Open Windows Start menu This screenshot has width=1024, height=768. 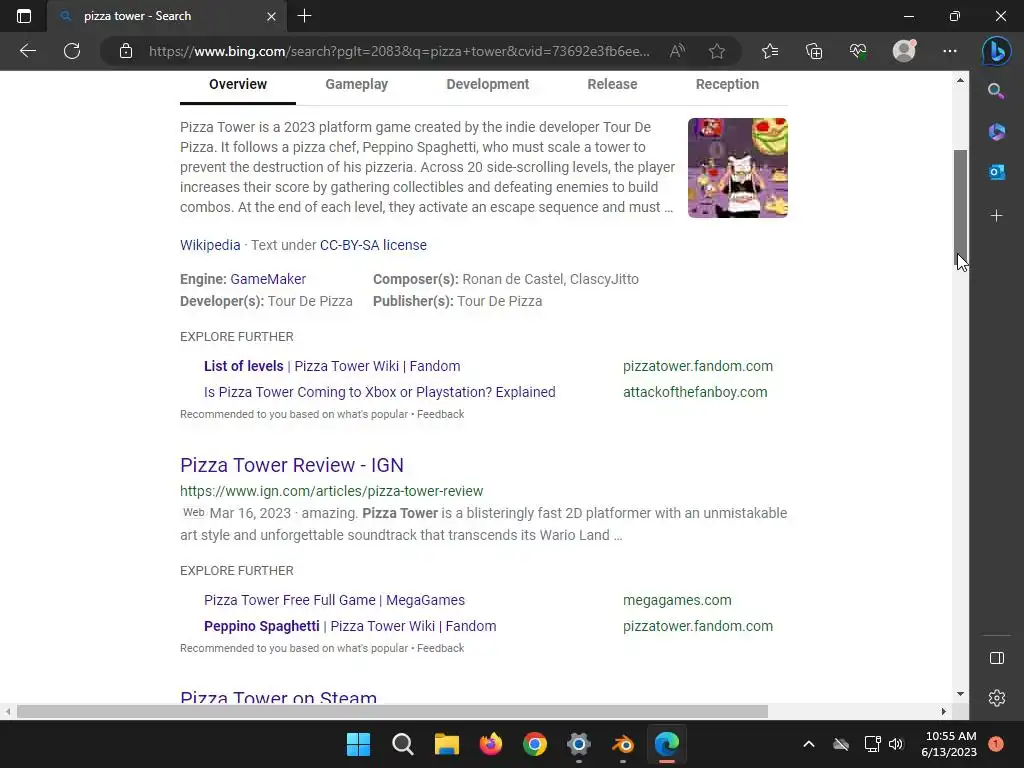358,744
